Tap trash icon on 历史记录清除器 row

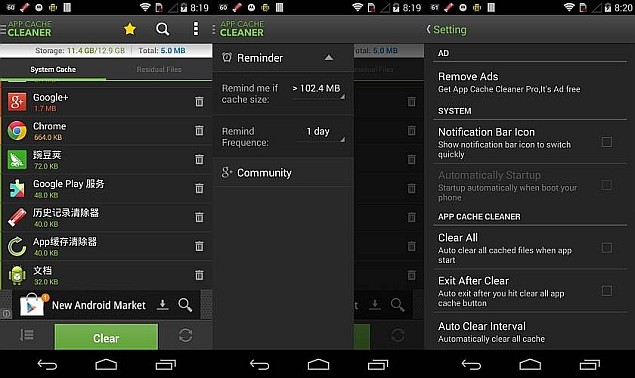coord(199,217)
